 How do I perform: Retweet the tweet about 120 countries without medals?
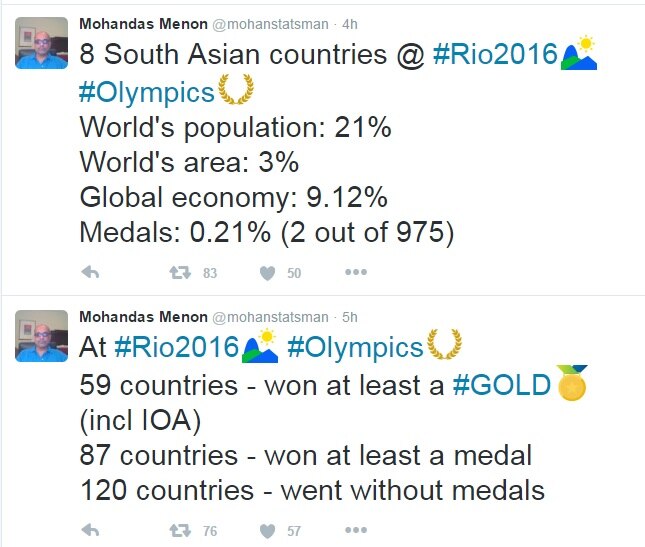pyautogui.click(x=180, y=531)
